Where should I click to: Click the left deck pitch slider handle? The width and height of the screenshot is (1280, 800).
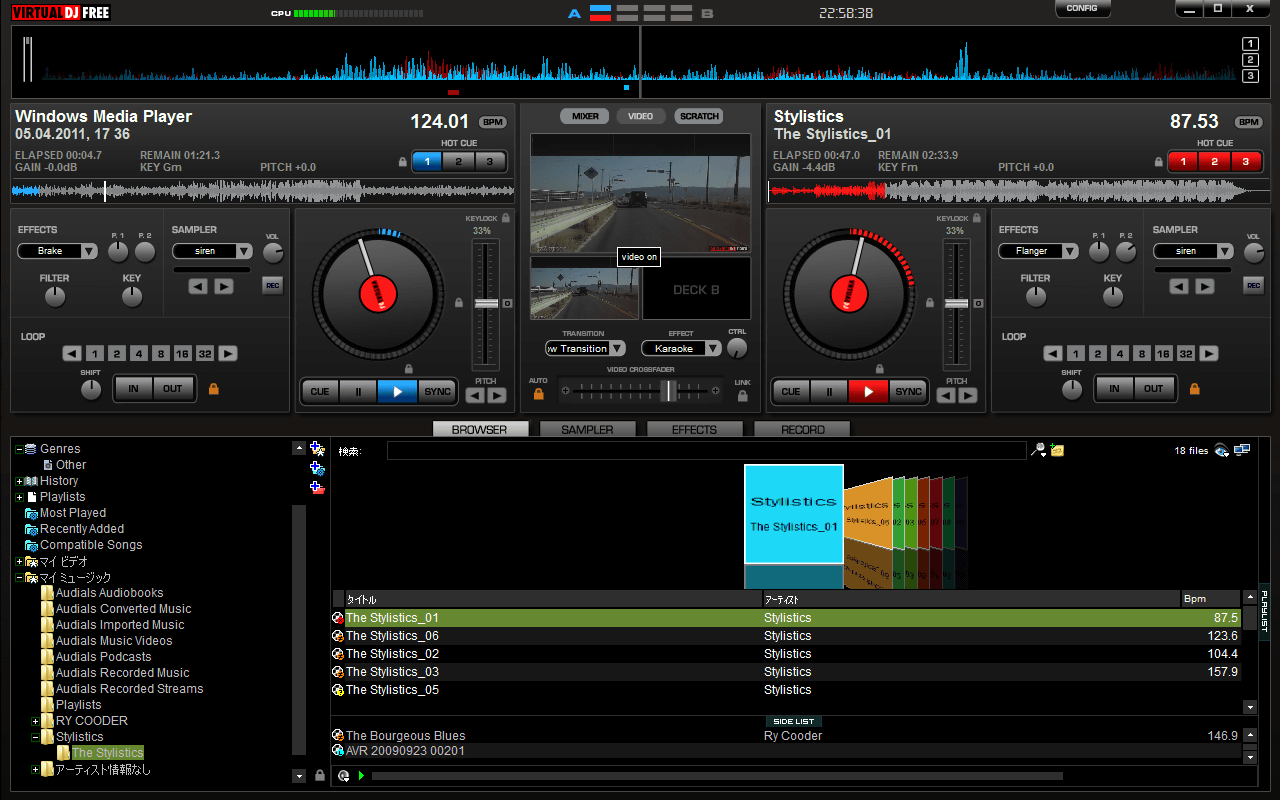pos(486,303)
